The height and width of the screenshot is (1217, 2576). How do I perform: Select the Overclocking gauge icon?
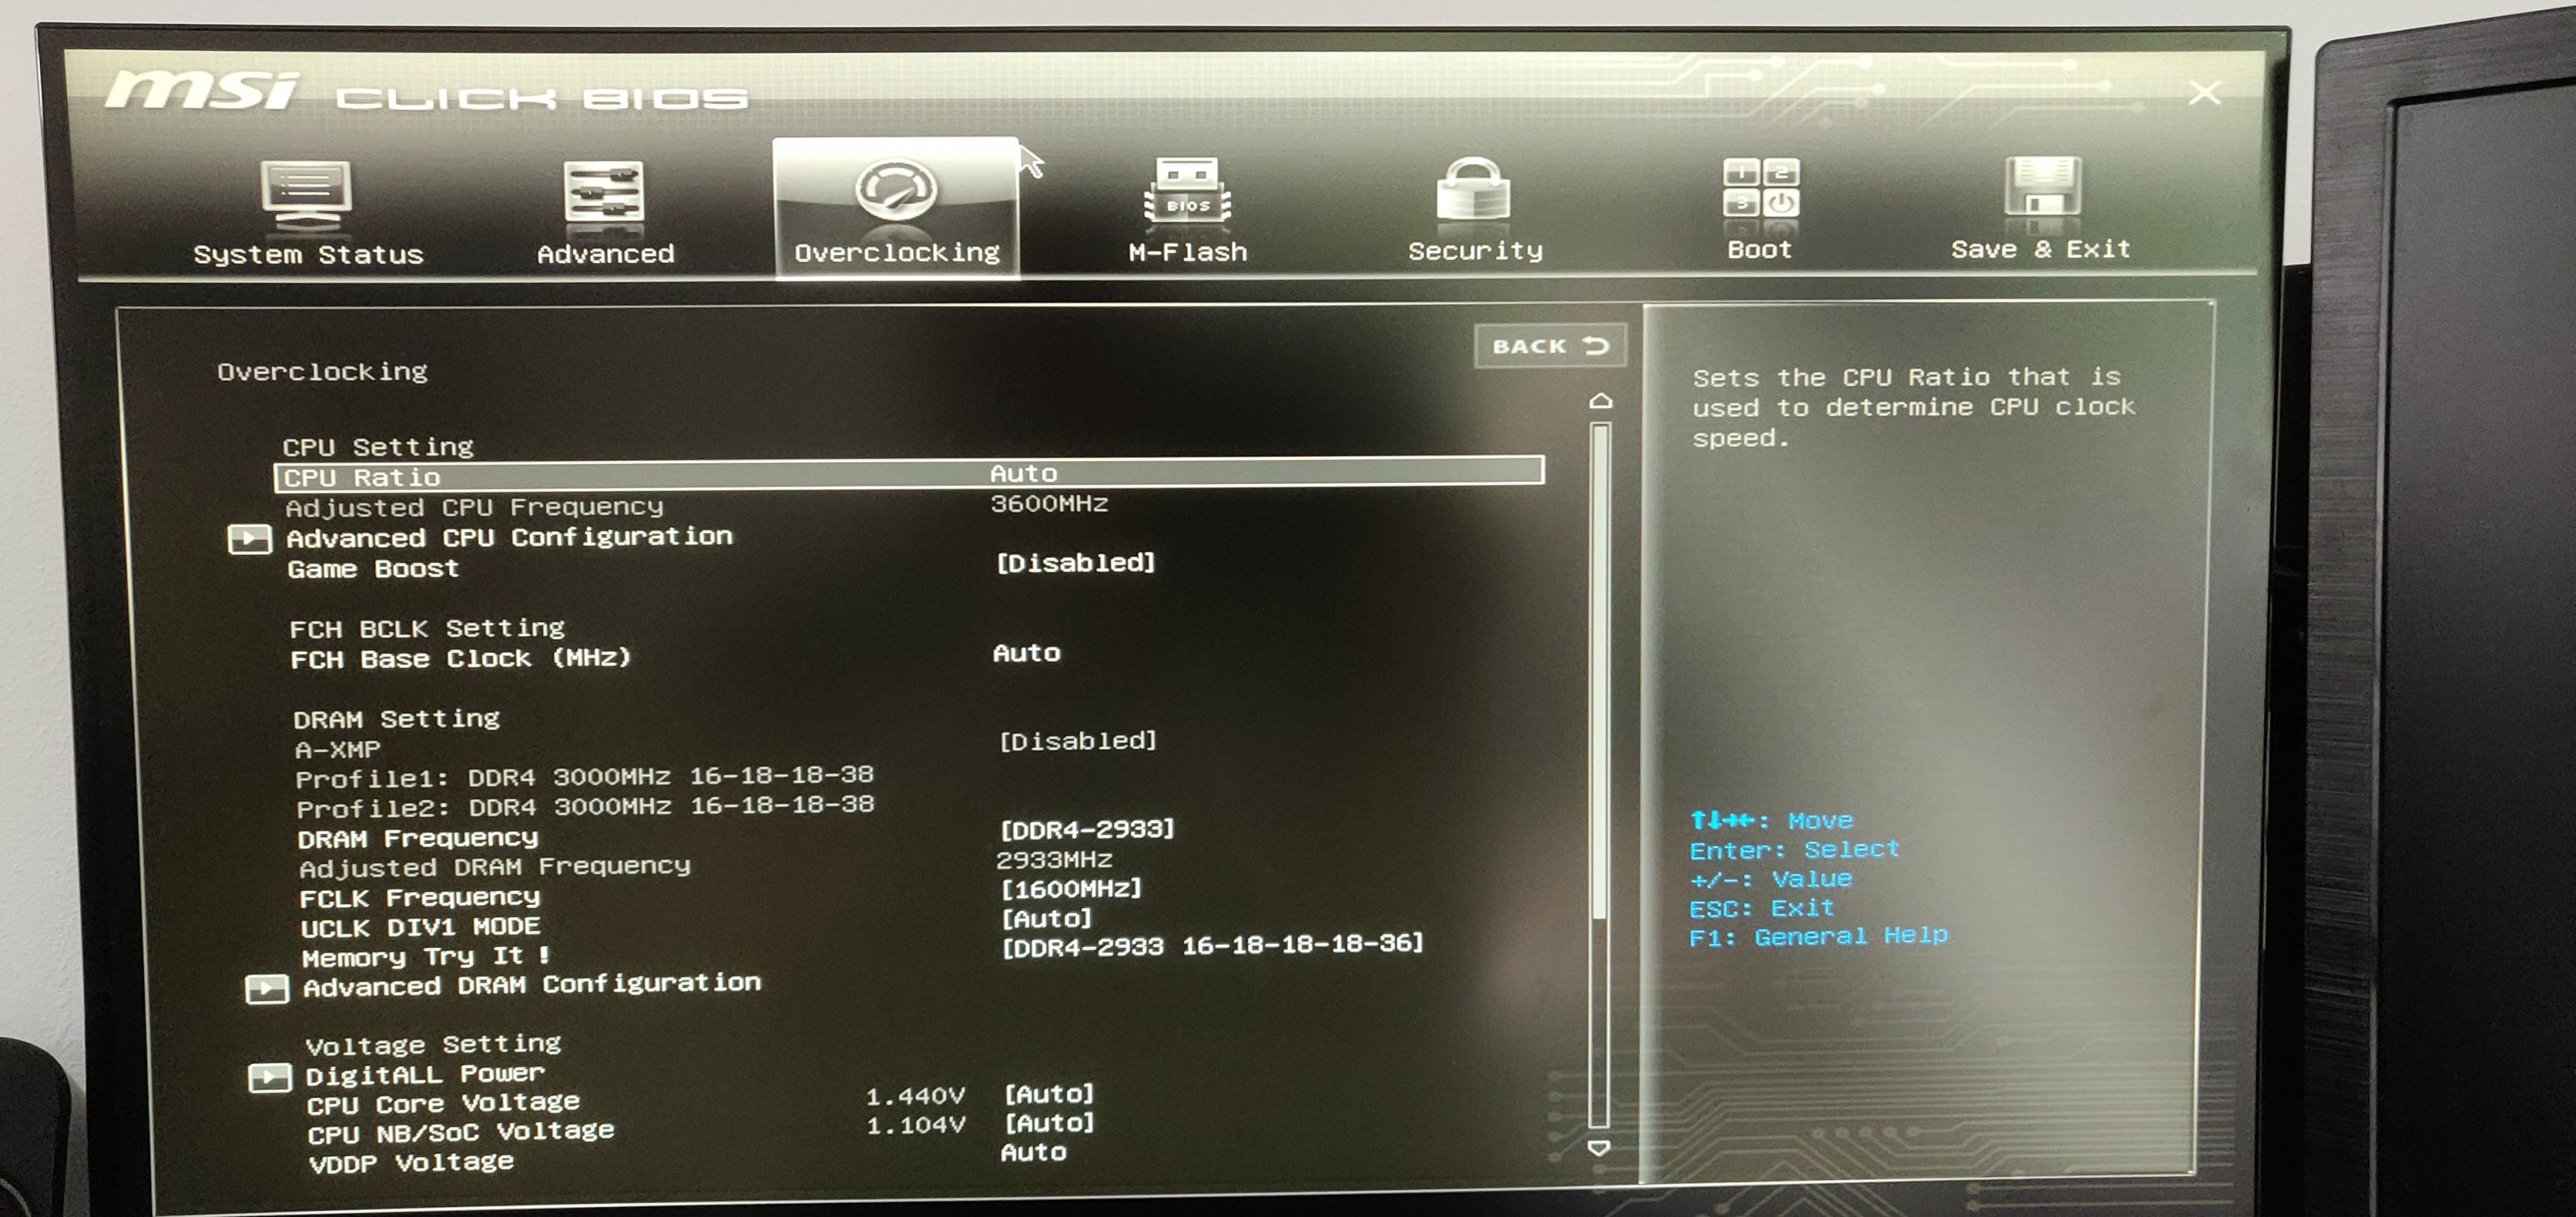point(896,190)
